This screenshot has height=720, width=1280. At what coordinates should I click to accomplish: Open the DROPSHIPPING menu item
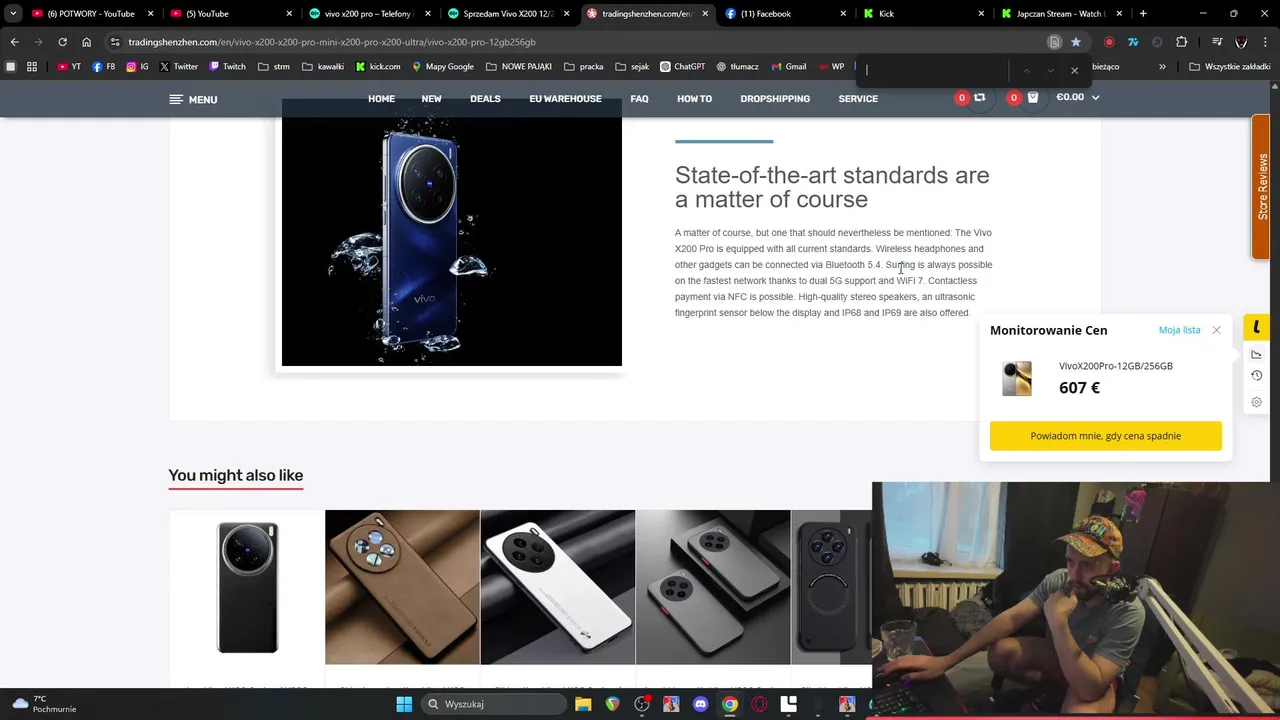(x=775, y=99)
